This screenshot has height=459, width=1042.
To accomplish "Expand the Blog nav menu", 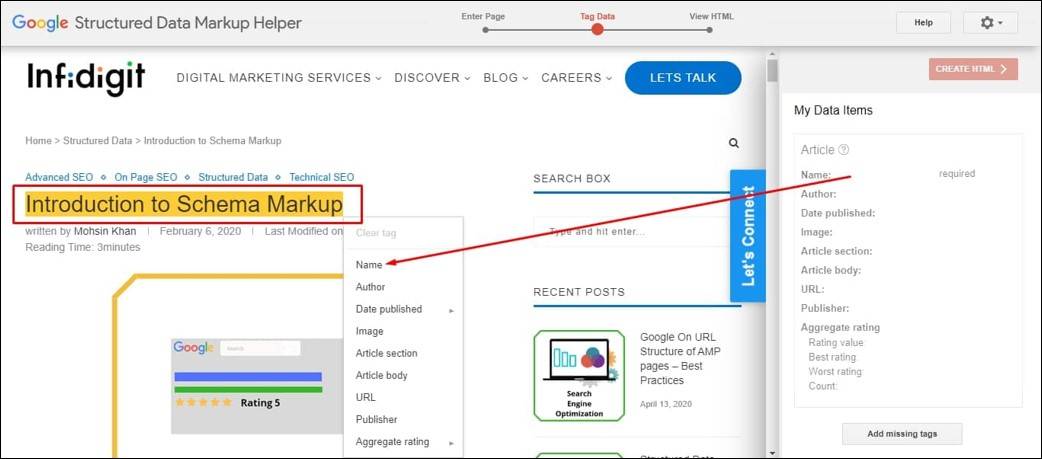I will [506, 78].
